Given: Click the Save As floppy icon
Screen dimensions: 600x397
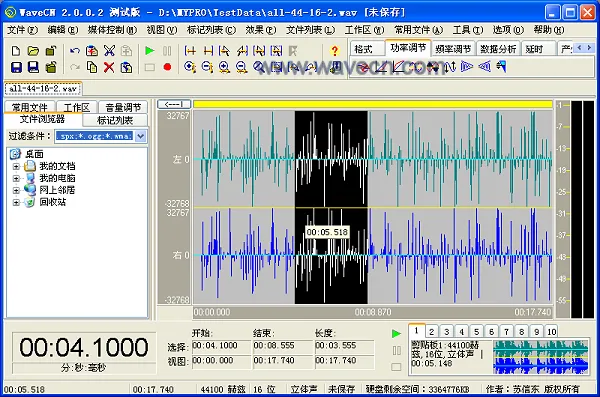Looking at the screenshot, I should 33,67.
